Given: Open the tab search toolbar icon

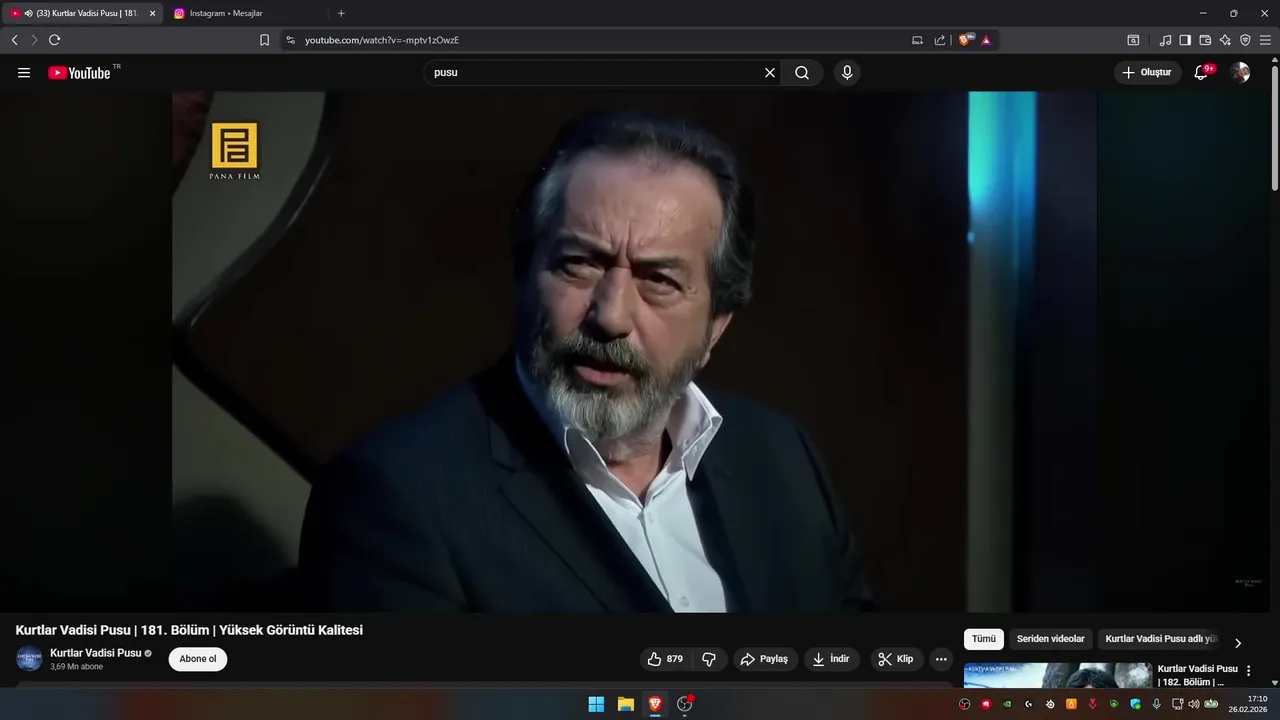Looking at the screenshot, I should (1133, 40).
